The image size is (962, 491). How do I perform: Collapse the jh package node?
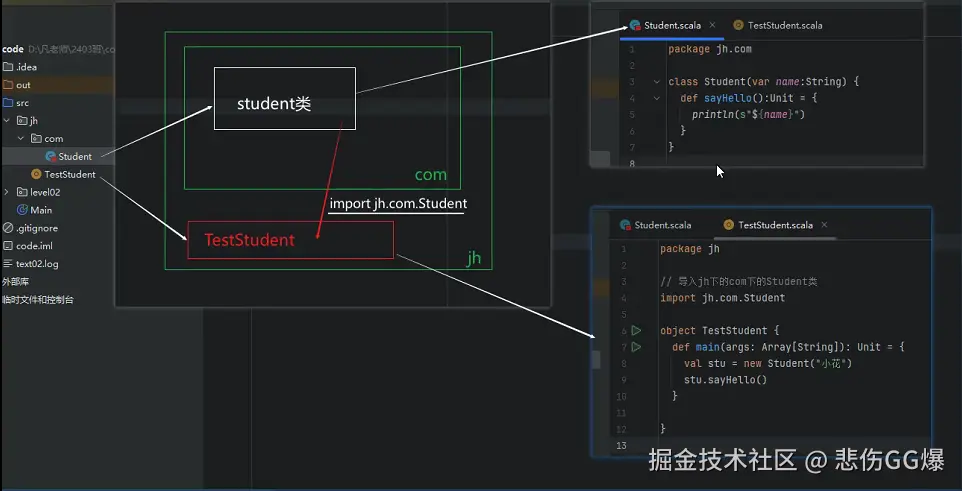(x=7, y=120)
